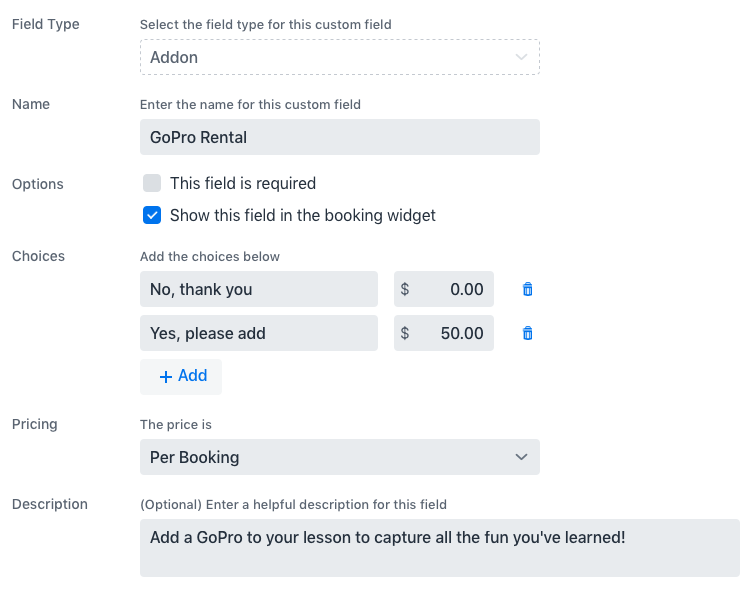Click the dollar sign of the second choice price
Image resolution: width=746 pixels, height=592 pixels.
[405, 333]
